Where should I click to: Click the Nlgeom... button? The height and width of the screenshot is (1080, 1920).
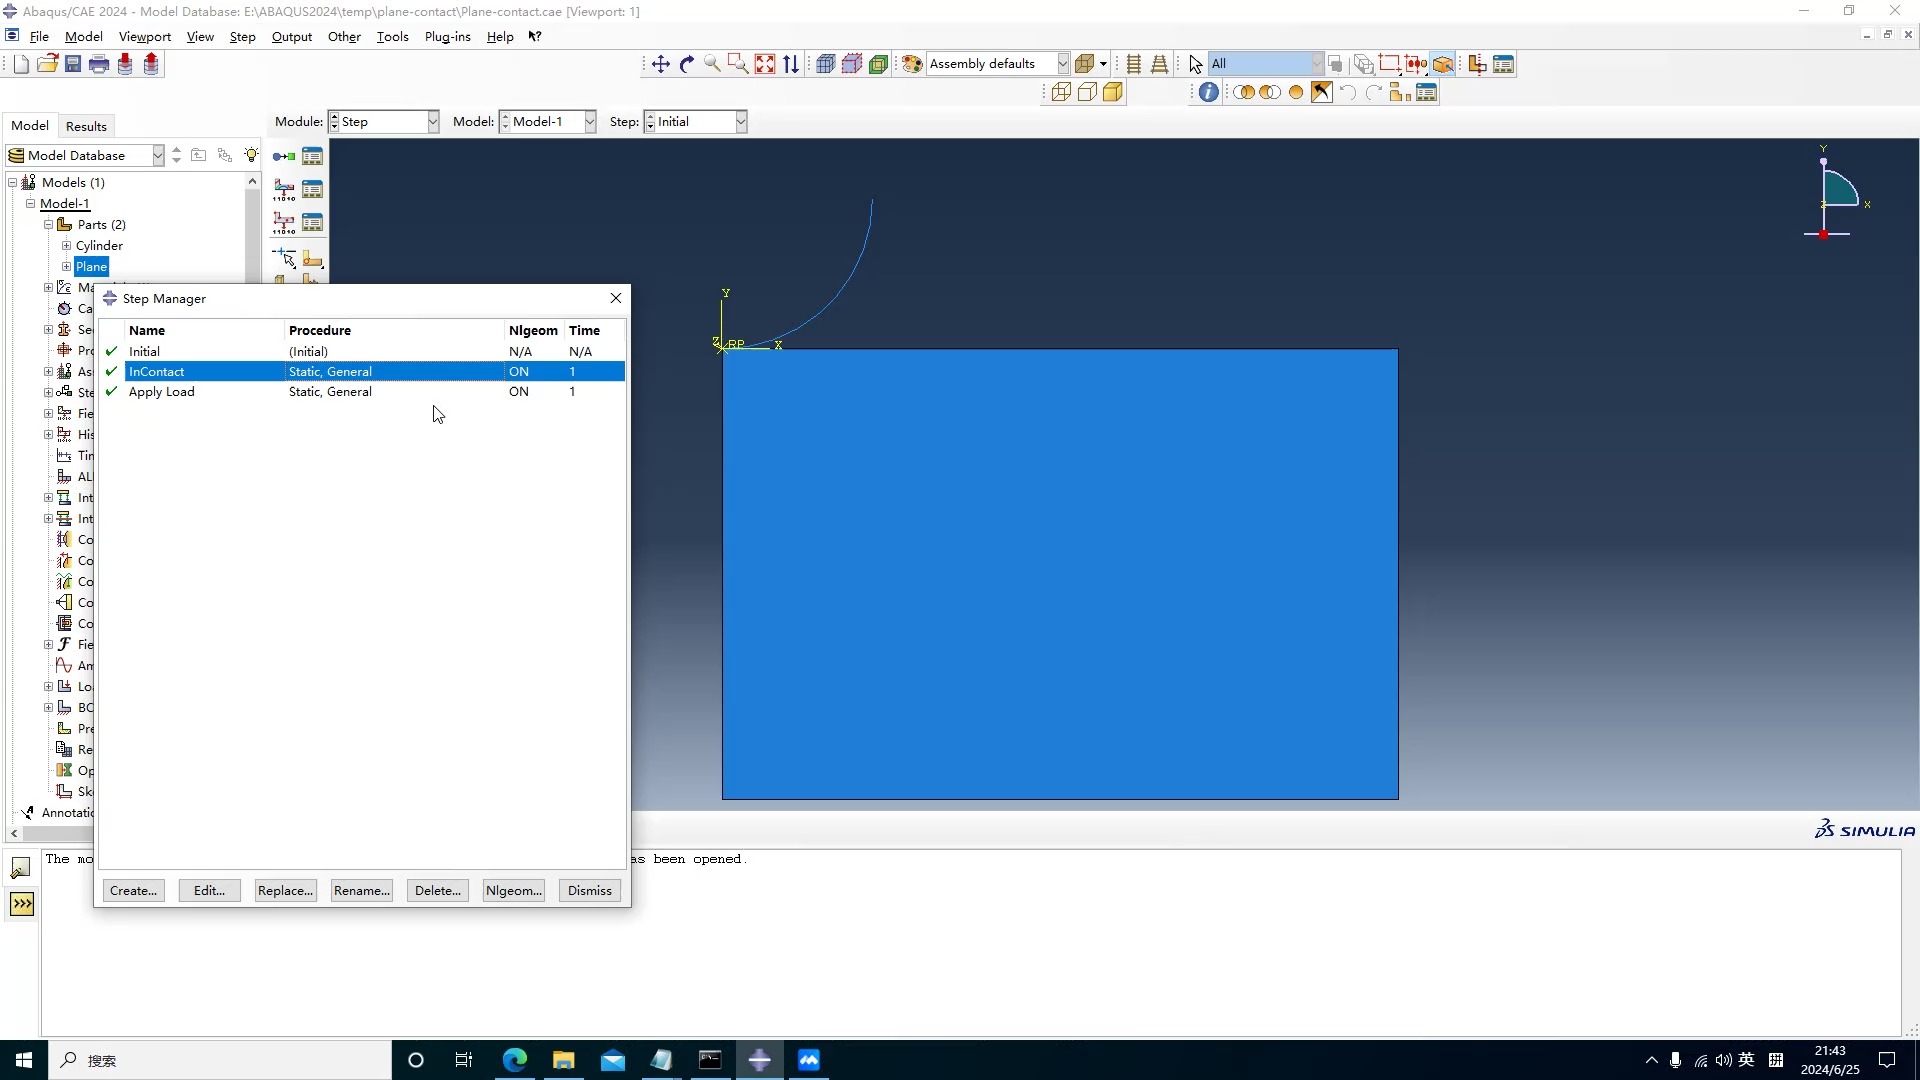click(513, 891)
